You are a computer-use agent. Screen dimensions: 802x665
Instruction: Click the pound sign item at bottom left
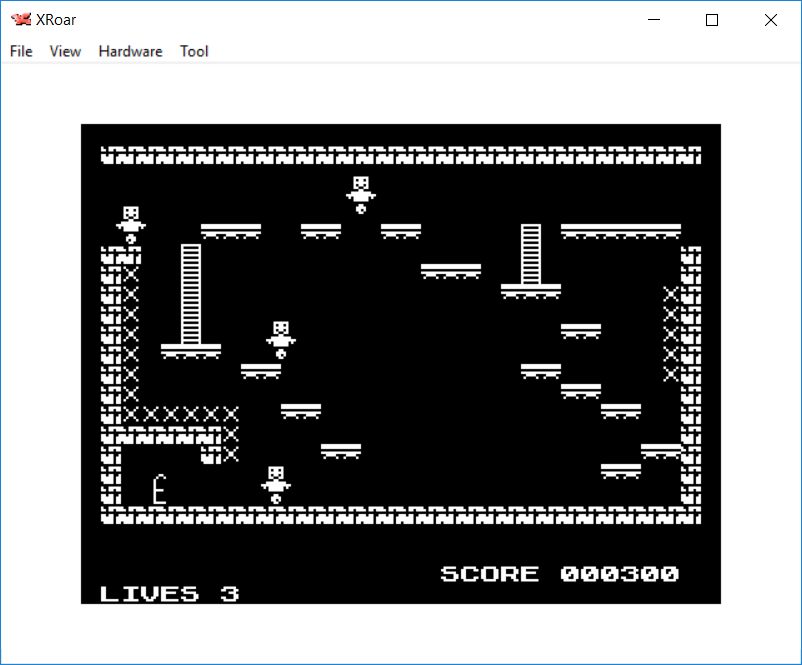pyautogui.click(x=158, y=490)
